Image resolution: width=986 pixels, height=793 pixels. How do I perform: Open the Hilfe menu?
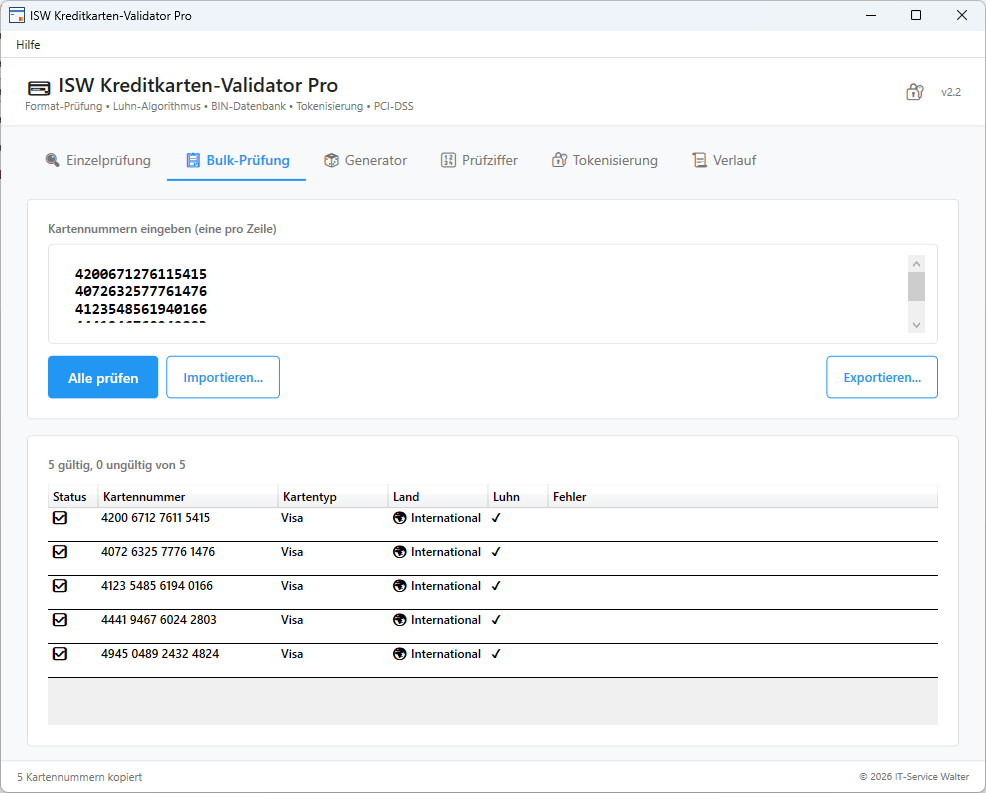(27, 45)
